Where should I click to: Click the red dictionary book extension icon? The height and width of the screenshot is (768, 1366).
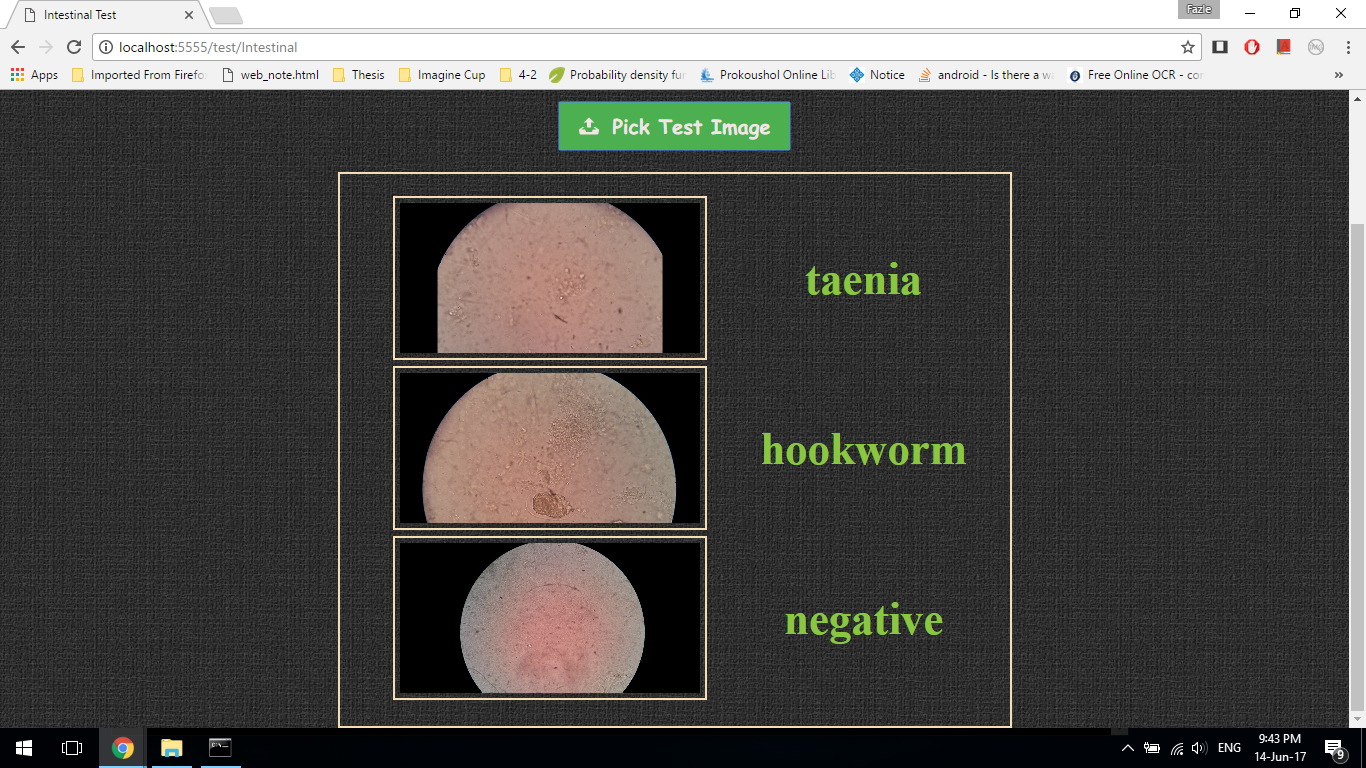1284,47
